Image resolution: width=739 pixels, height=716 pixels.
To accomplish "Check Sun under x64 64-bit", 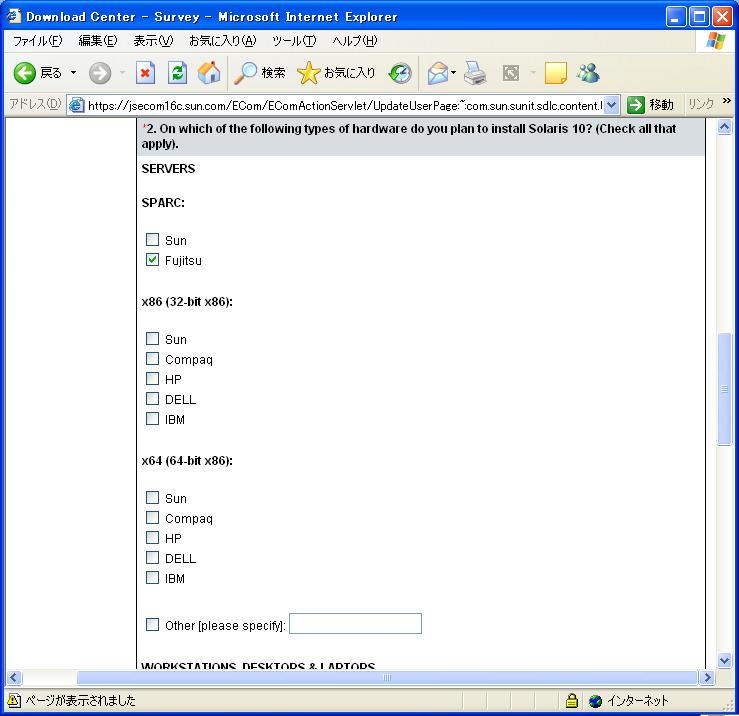I will [152, 497].
